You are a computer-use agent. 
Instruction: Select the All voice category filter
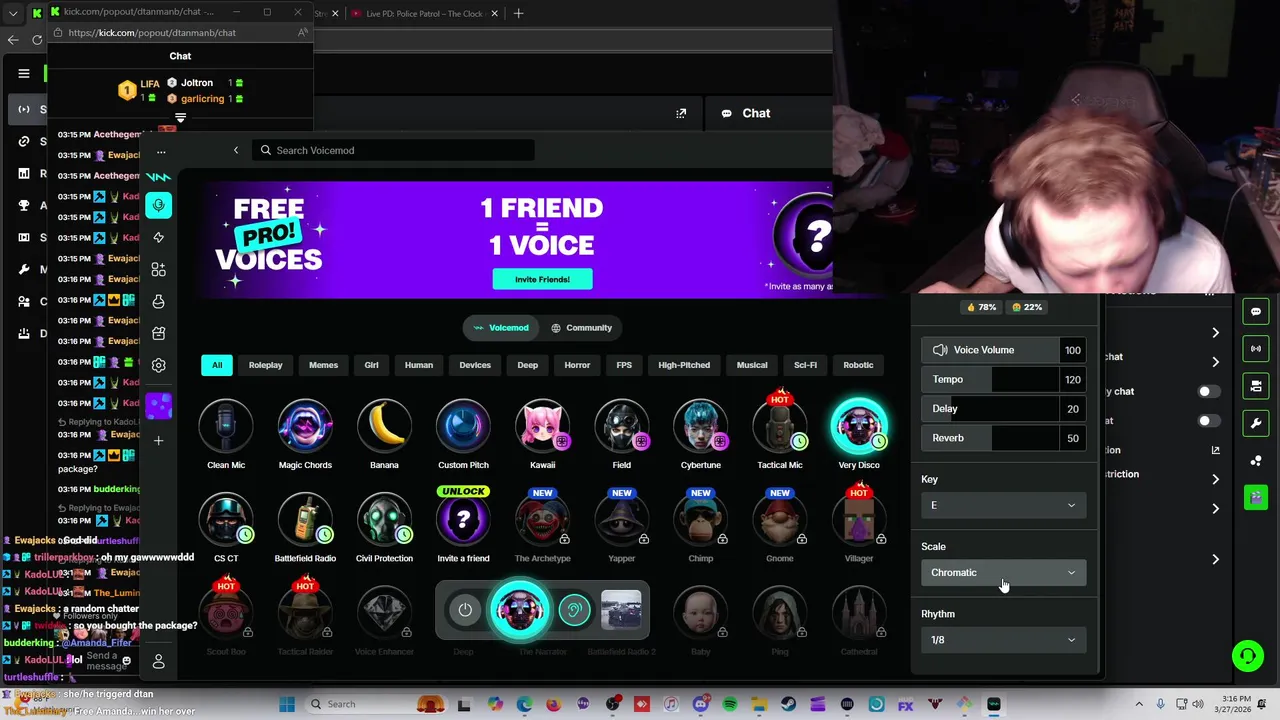click(x=217, y=365)
